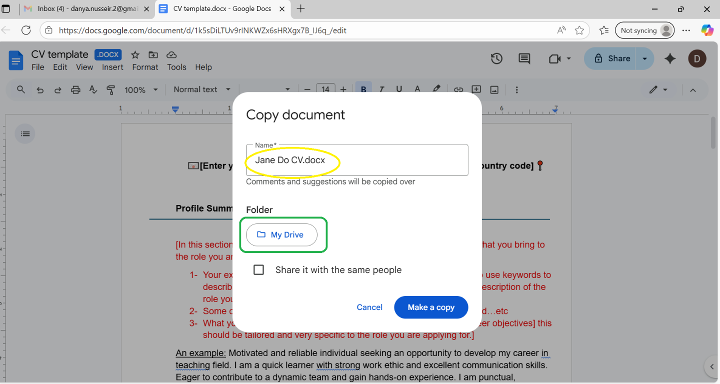The image size is (720, 384).
Task: Click the .DOCX badge
Action: 108,55
